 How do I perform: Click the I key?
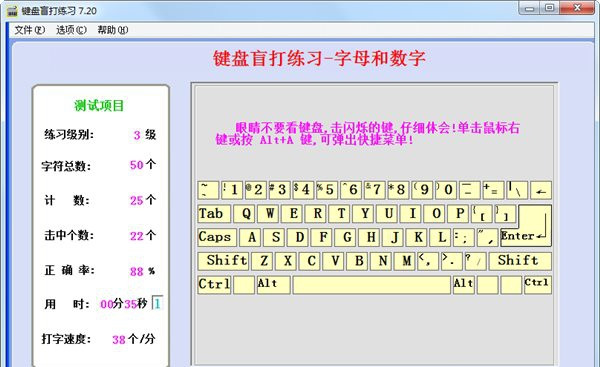click(x=412, y=214)
